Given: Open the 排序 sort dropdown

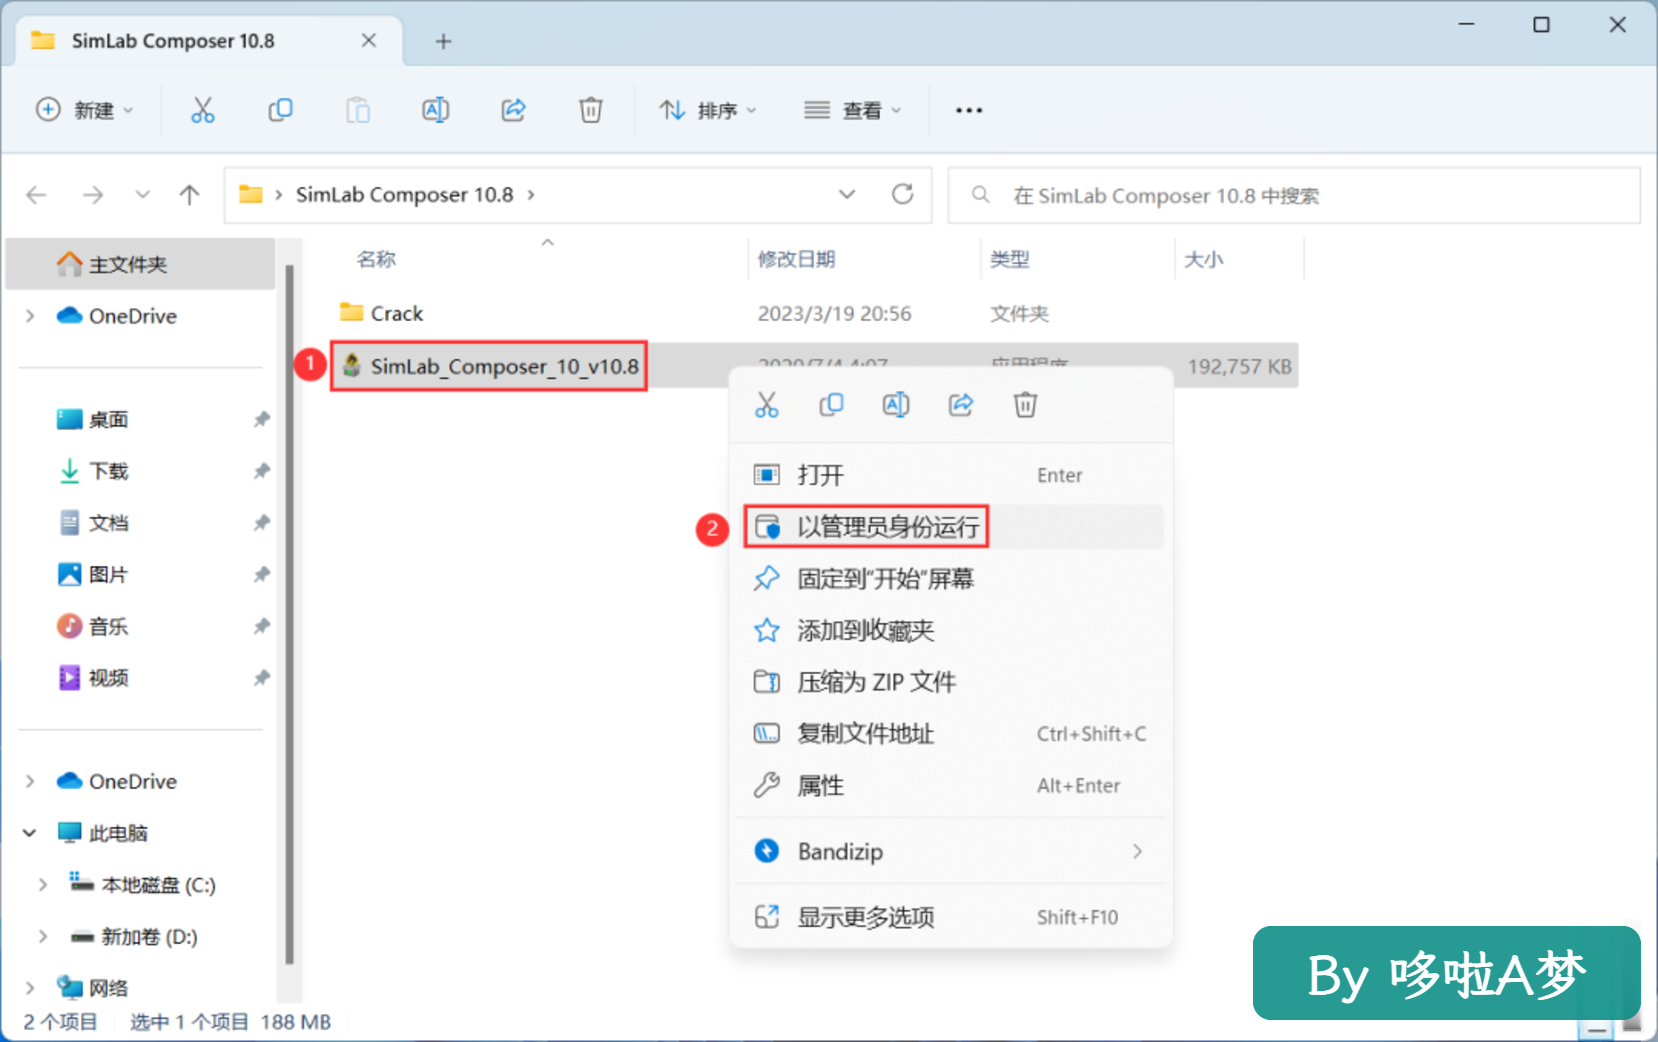Looking at the screenshot, I should coord(707,110).
